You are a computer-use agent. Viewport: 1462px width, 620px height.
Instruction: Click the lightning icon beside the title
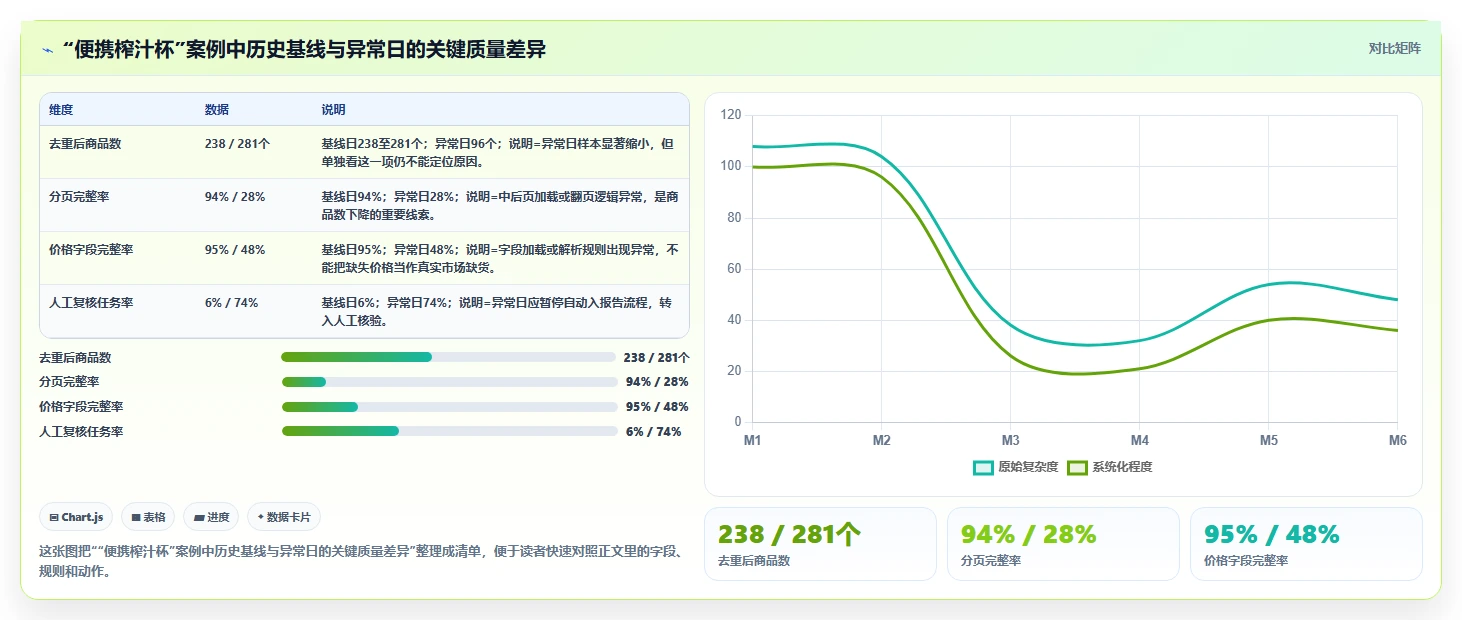click(48, 50)
